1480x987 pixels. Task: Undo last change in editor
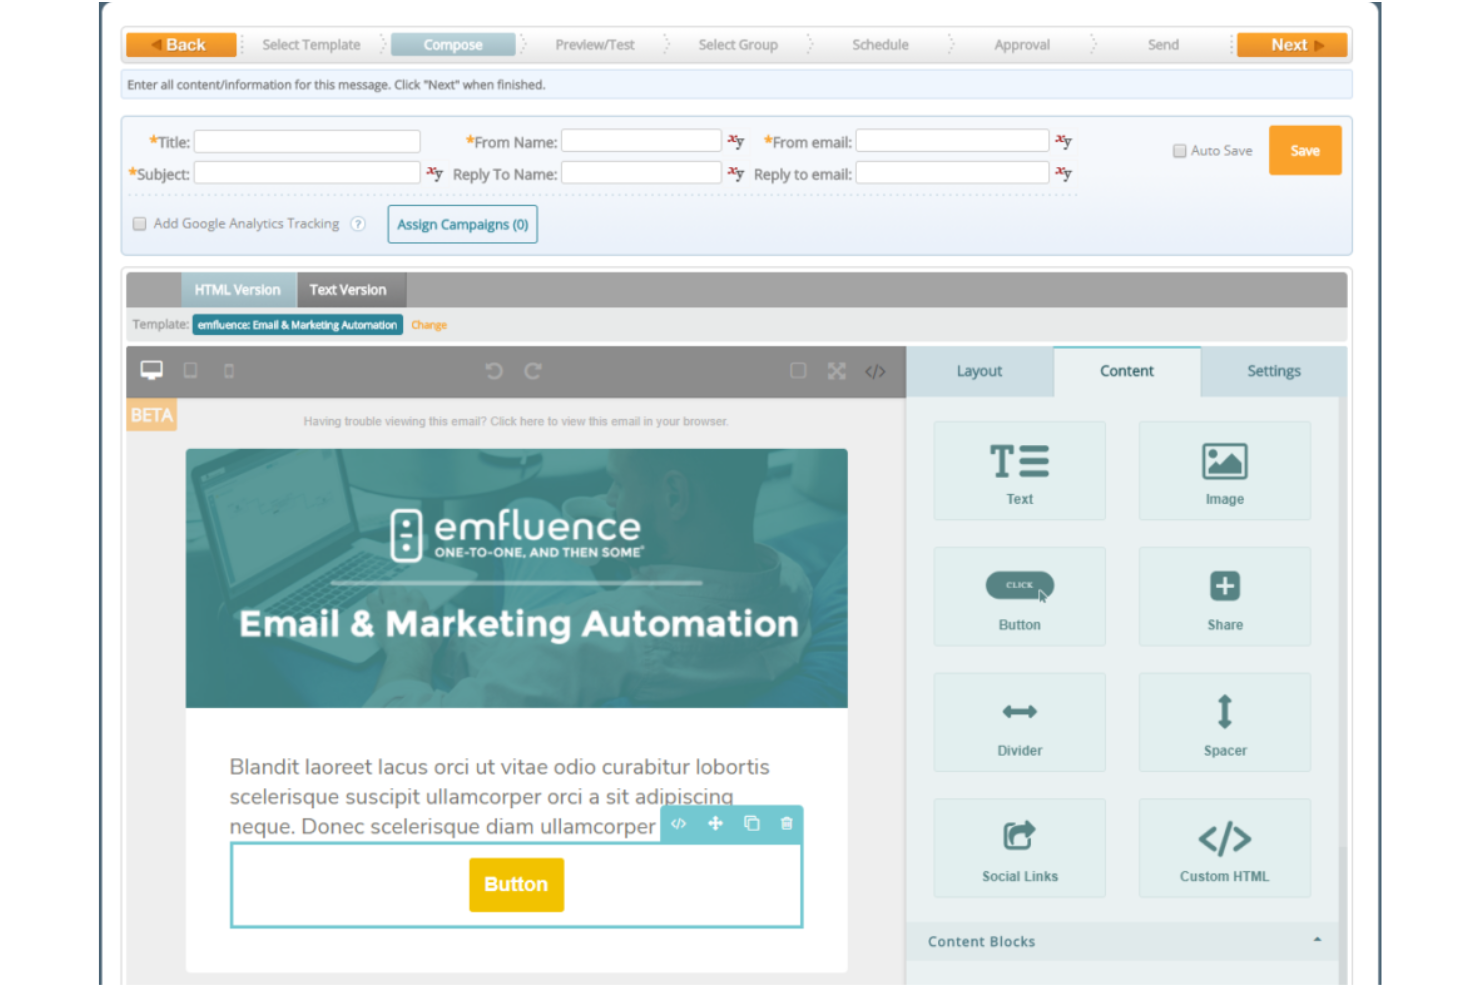494,371
